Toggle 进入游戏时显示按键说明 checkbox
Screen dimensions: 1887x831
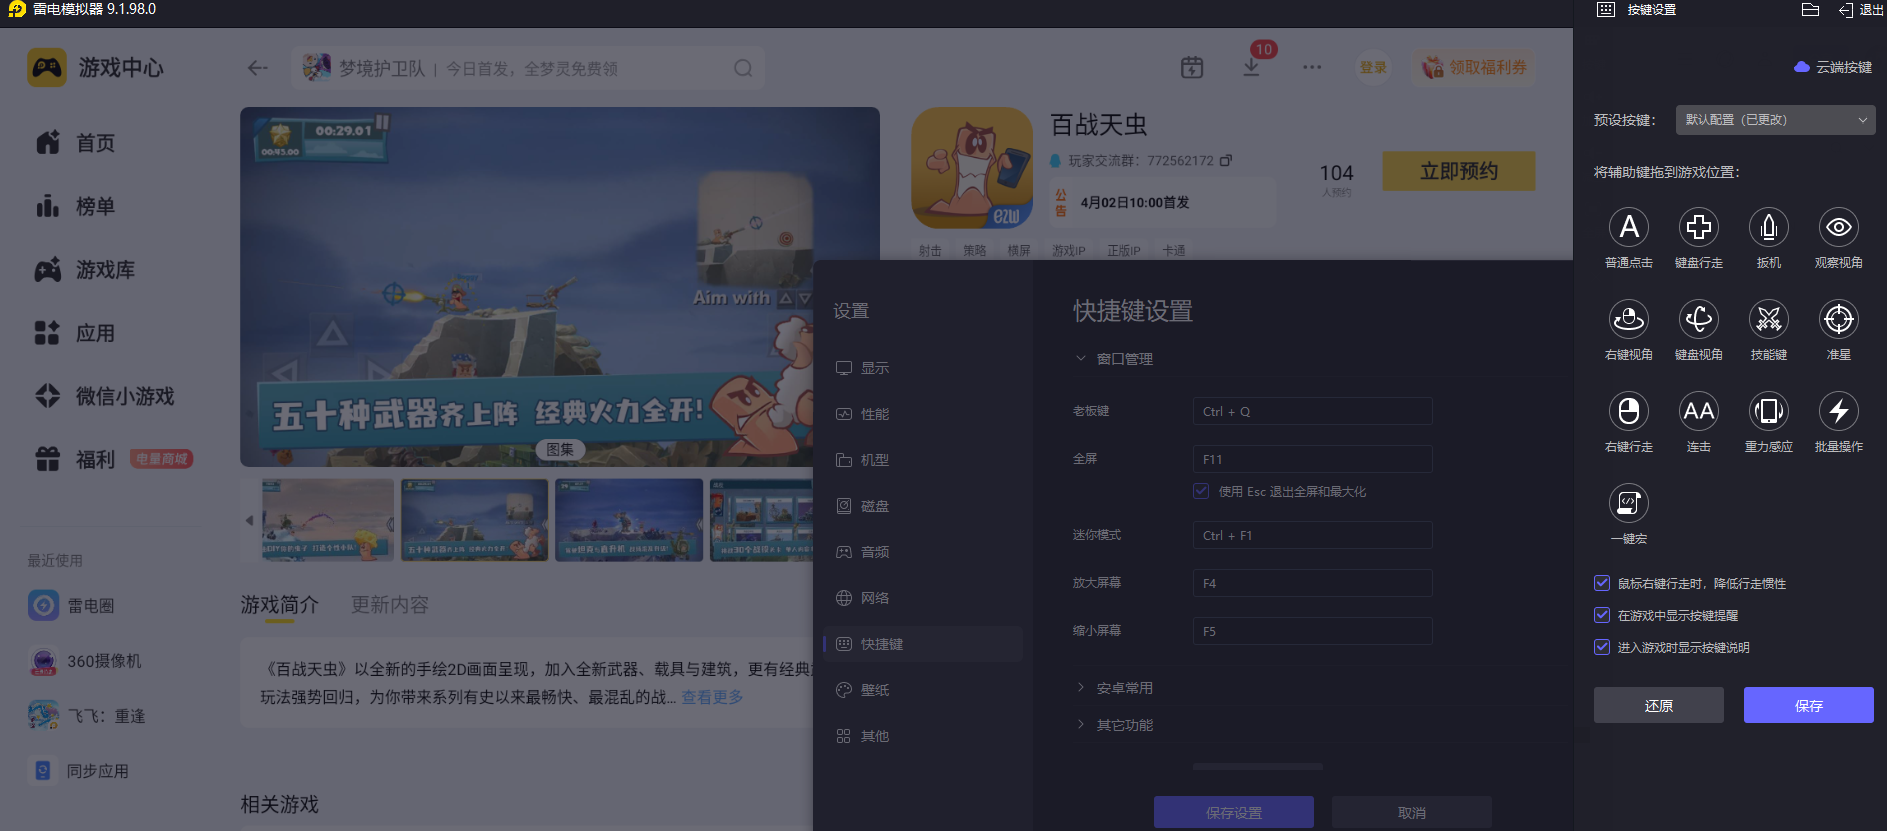pyautogui.click(x=1602, y=647)
